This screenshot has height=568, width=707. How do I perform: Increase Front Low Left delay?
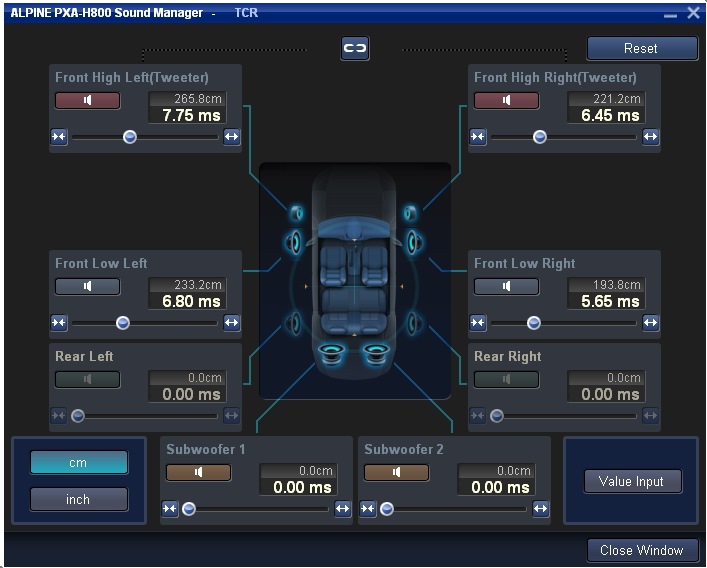pyautogui.click(x=231, y=323)
